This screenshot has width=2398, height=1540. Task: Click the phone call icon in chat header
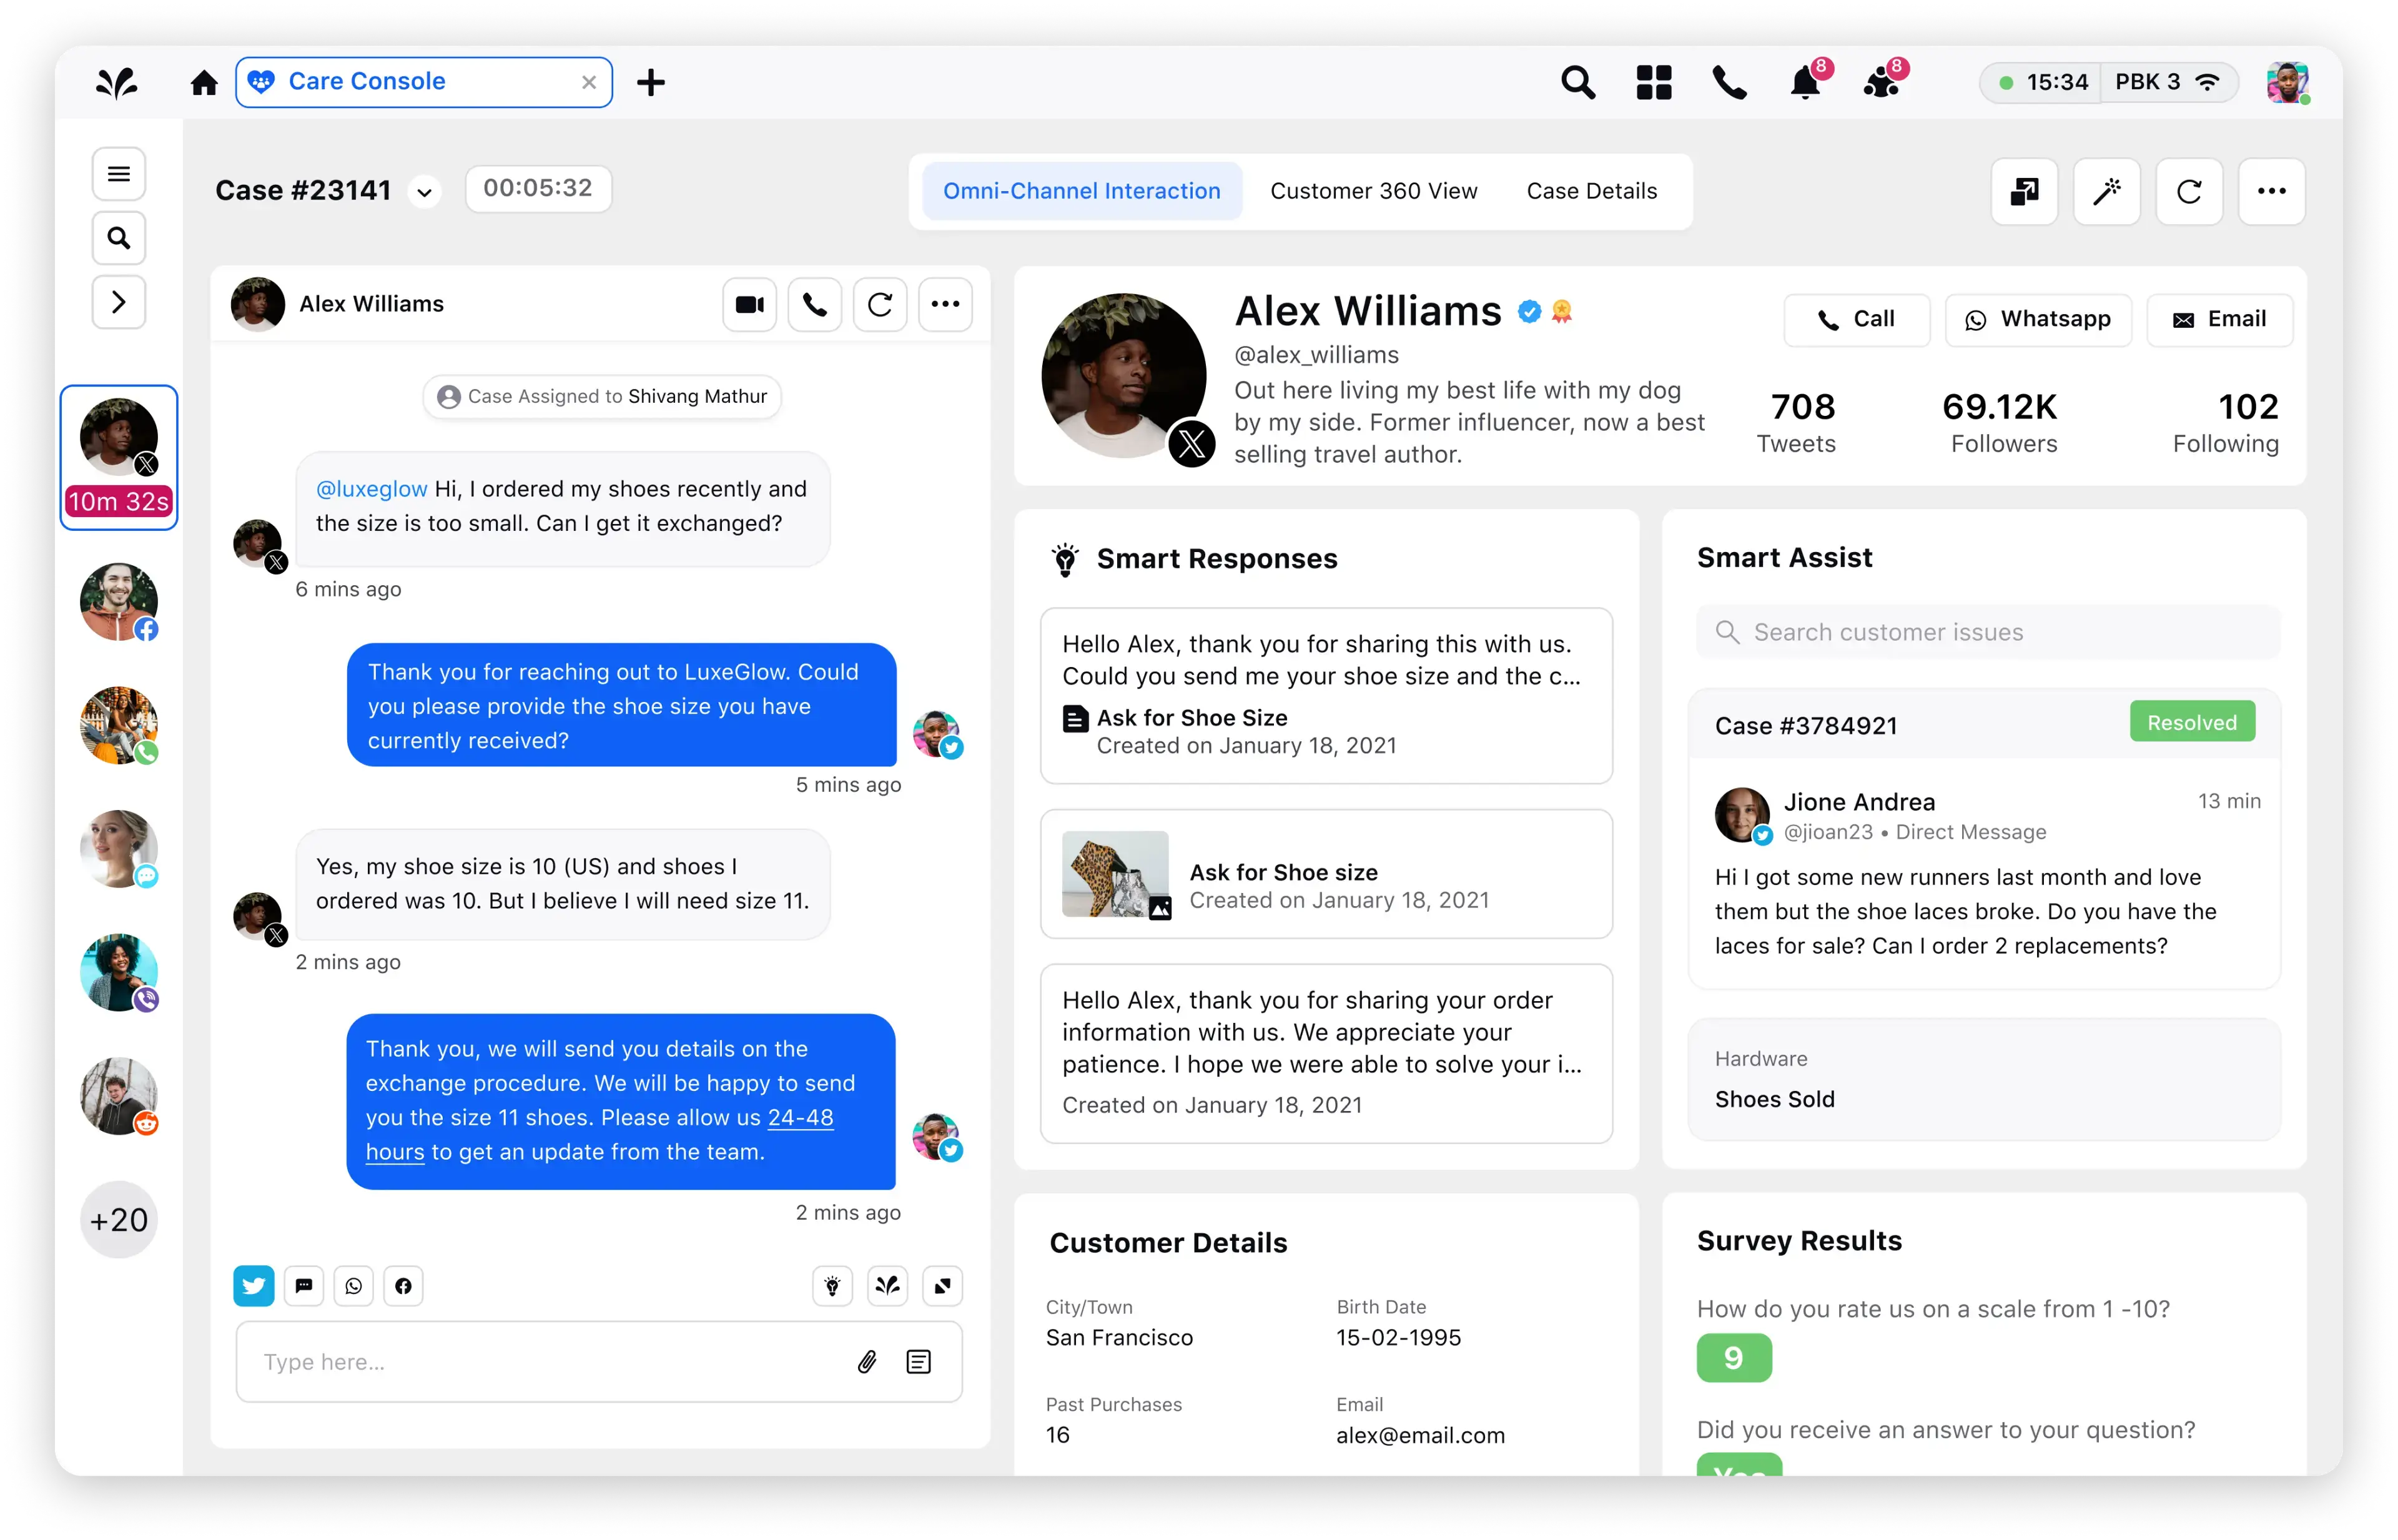[x=814, y=304]
